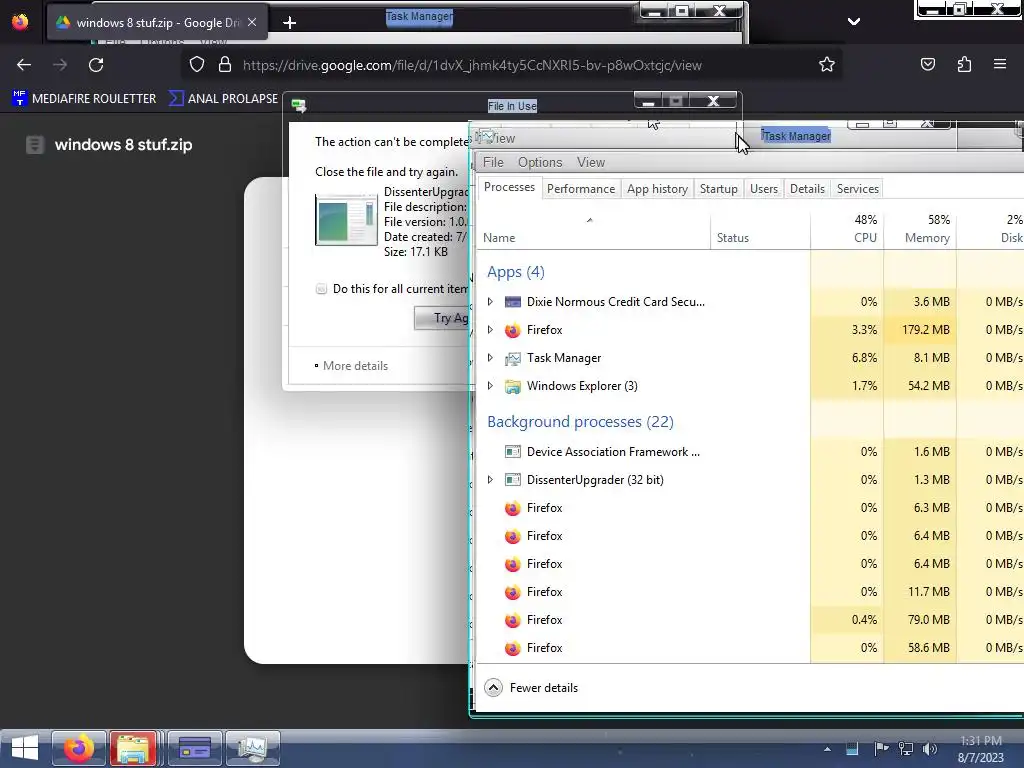
Task: Switch to the Startup tab
Action: click(x=718, y=189)
